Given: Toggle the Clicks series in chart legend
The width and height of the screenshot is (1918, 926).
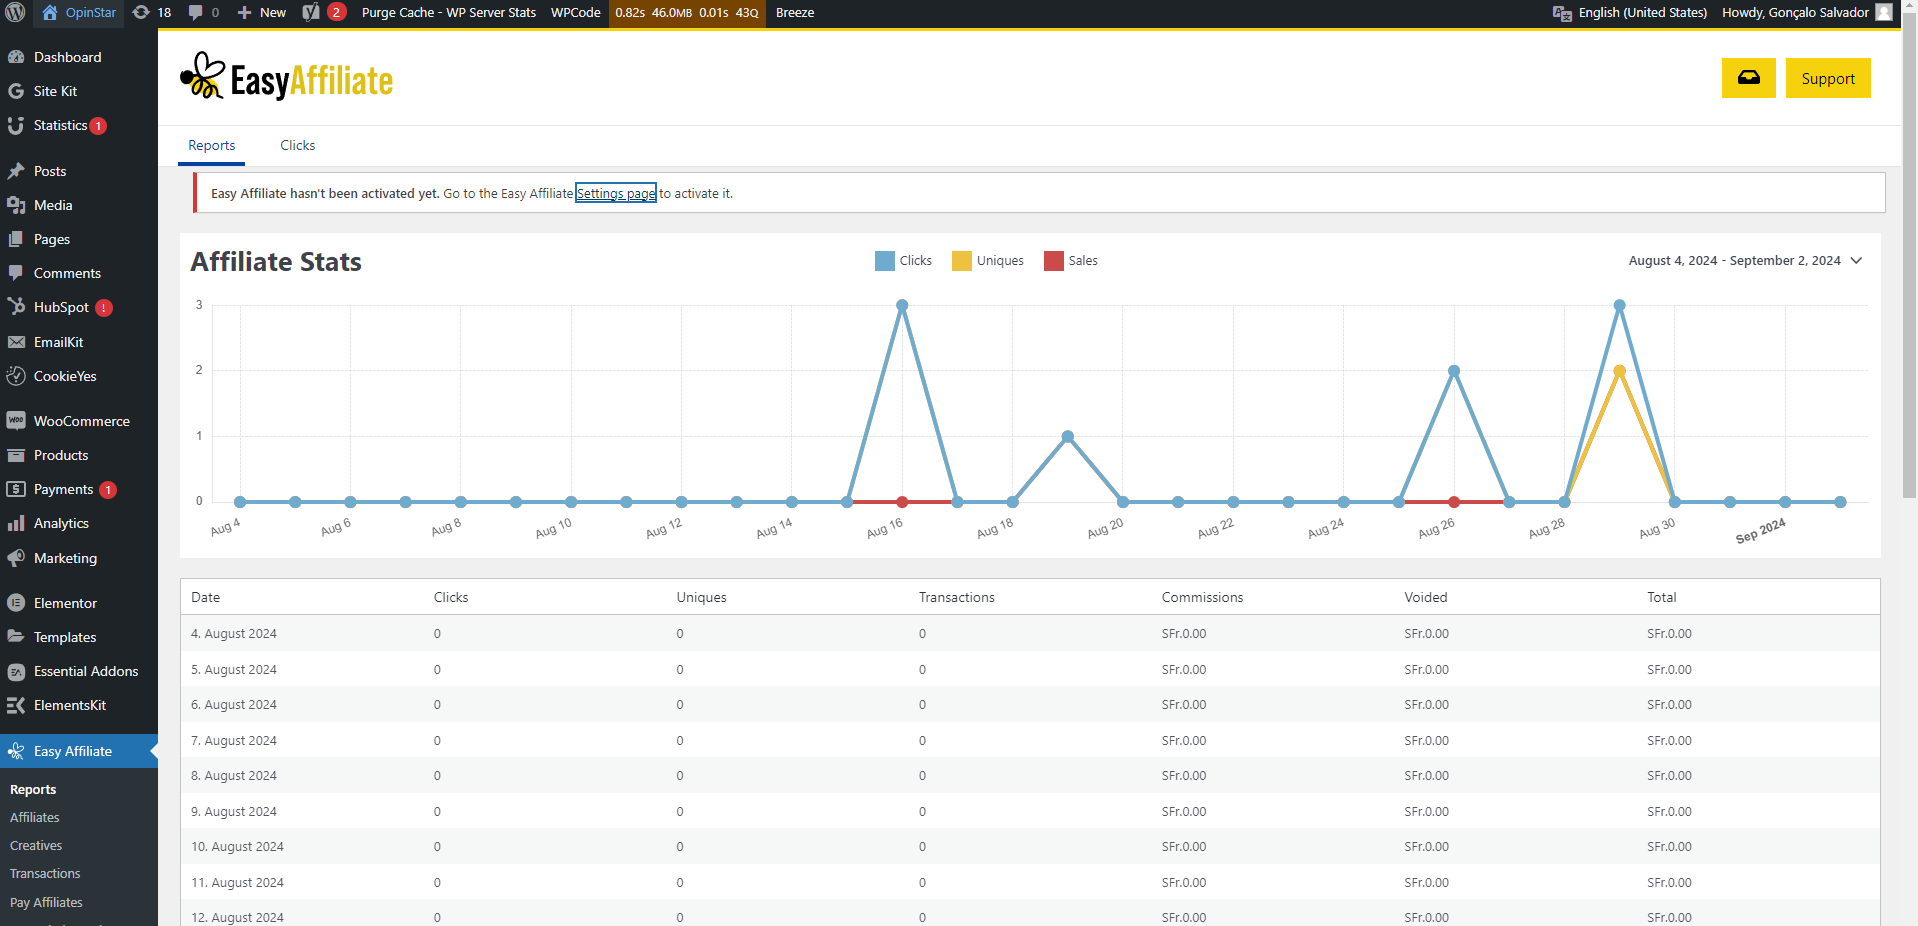Looking at the screenshot, I should point(903,261).
